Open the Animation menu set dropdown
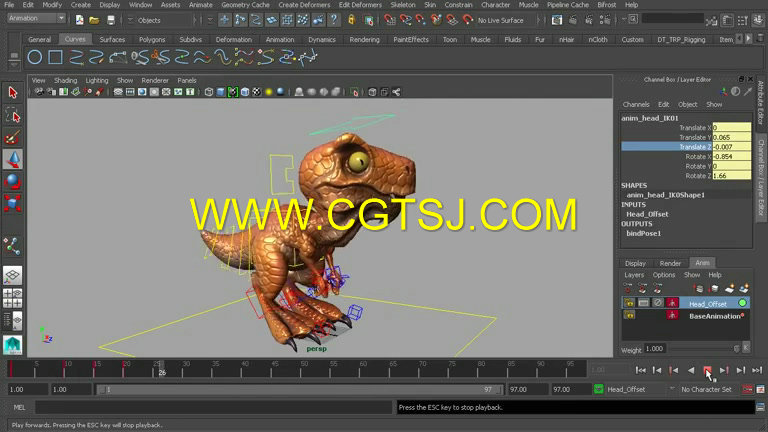Viewport: 768px width, 432px height. (36, 18)
